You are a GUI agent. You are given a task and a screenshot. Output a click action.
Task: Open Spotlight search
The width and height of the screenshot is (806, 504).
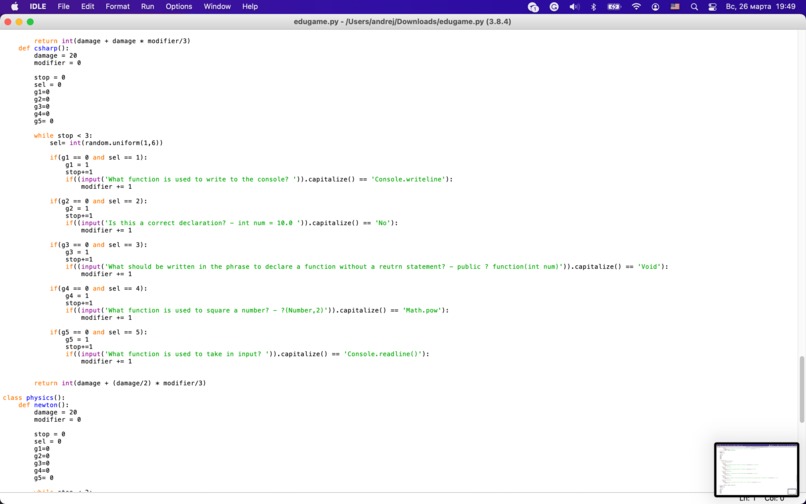coord(694,7)
